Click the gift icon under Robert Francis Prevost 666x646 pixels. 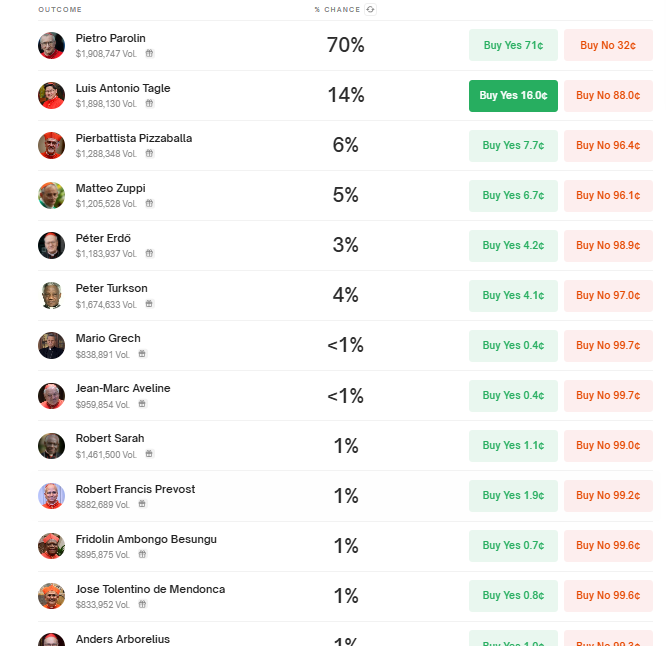pos(142,504)
